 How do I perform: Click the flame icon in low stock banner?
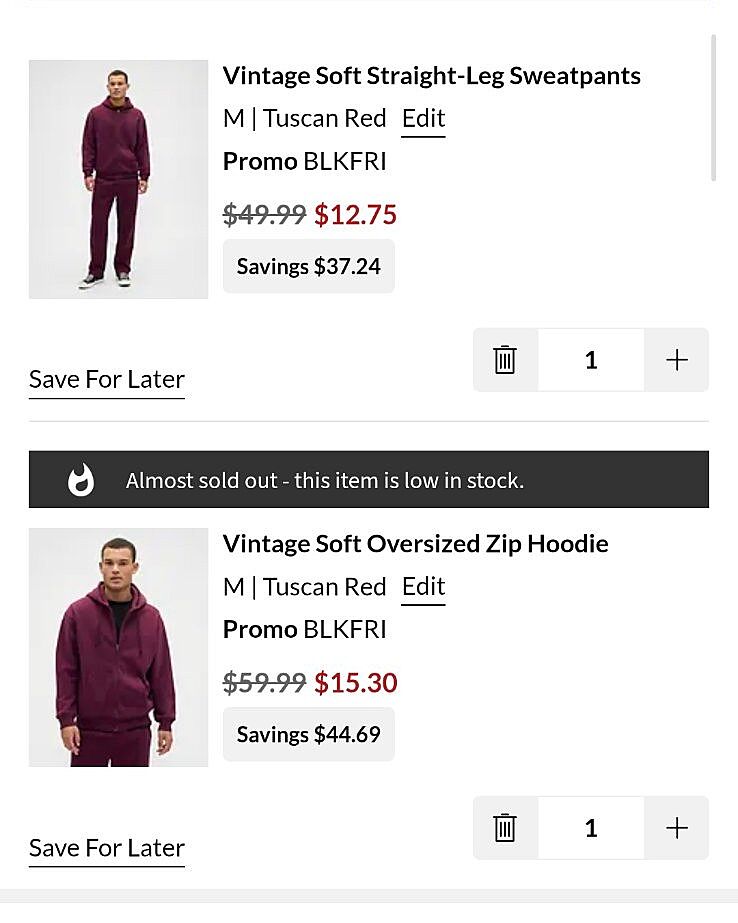pyautogui.click(x=81, y=481)
